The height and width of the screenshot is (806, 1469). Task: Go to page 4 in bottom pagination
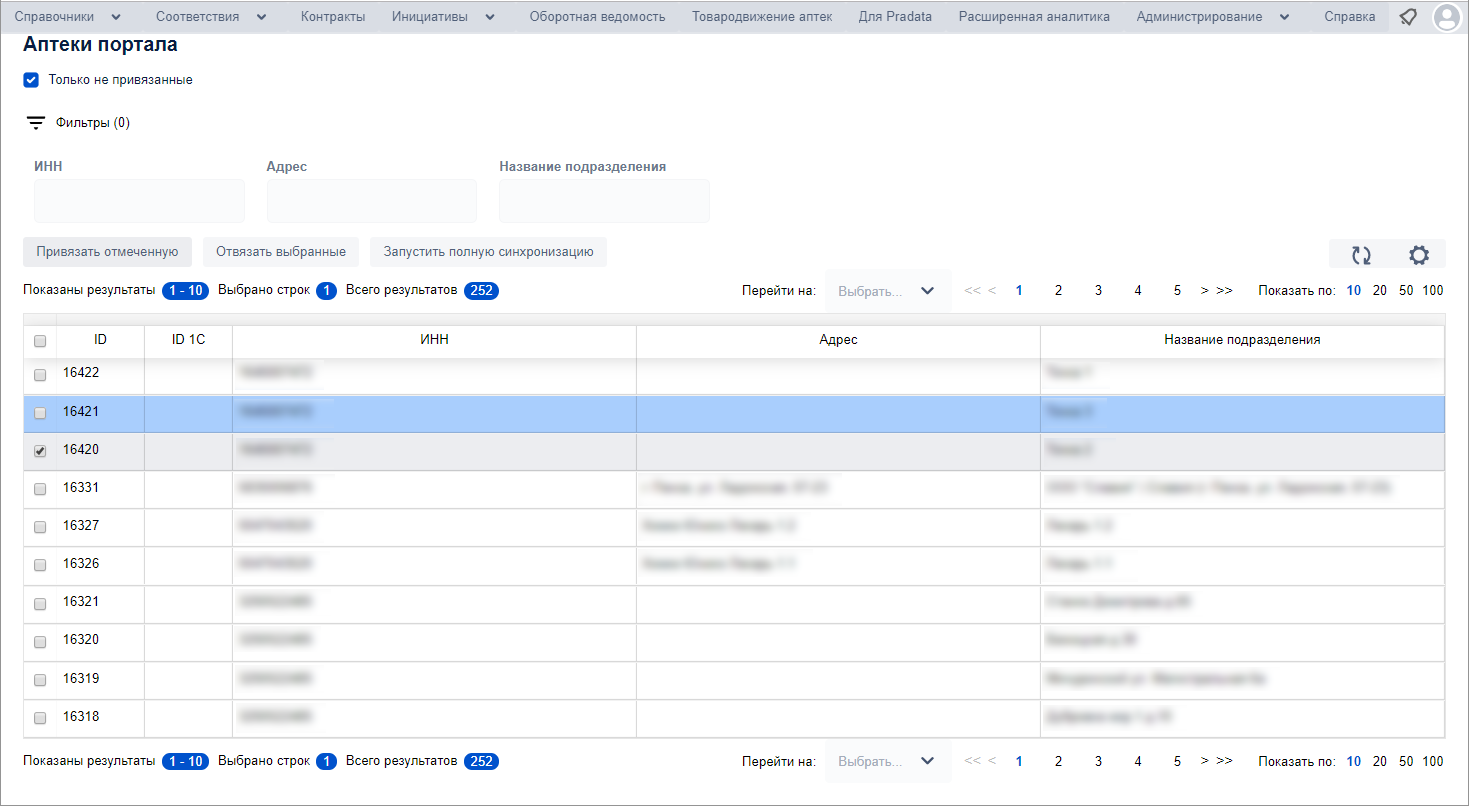[x=1138, y=761]
